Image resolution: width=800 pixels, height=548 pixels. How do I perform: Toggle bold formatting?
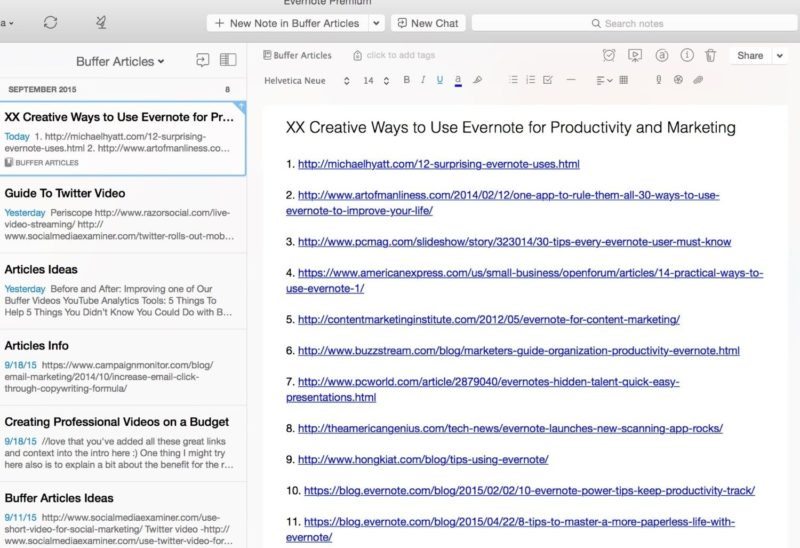(x=407, y=80)
